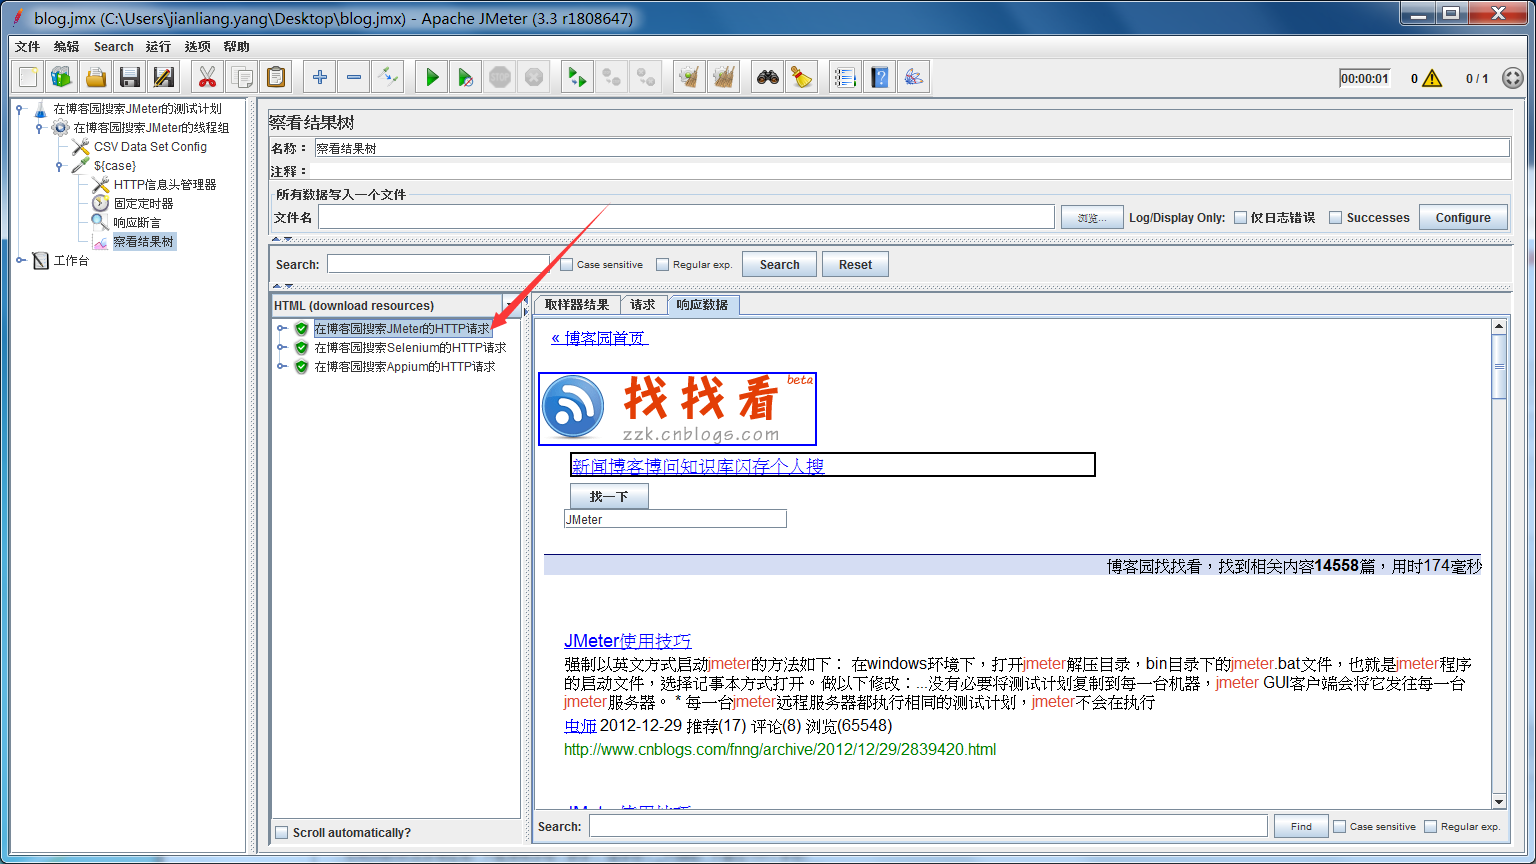The height and width of the screenshot is (864, 1536).
Task: Click the 虫师 author link
Action: pyautogui.click(x=580, y=726)
